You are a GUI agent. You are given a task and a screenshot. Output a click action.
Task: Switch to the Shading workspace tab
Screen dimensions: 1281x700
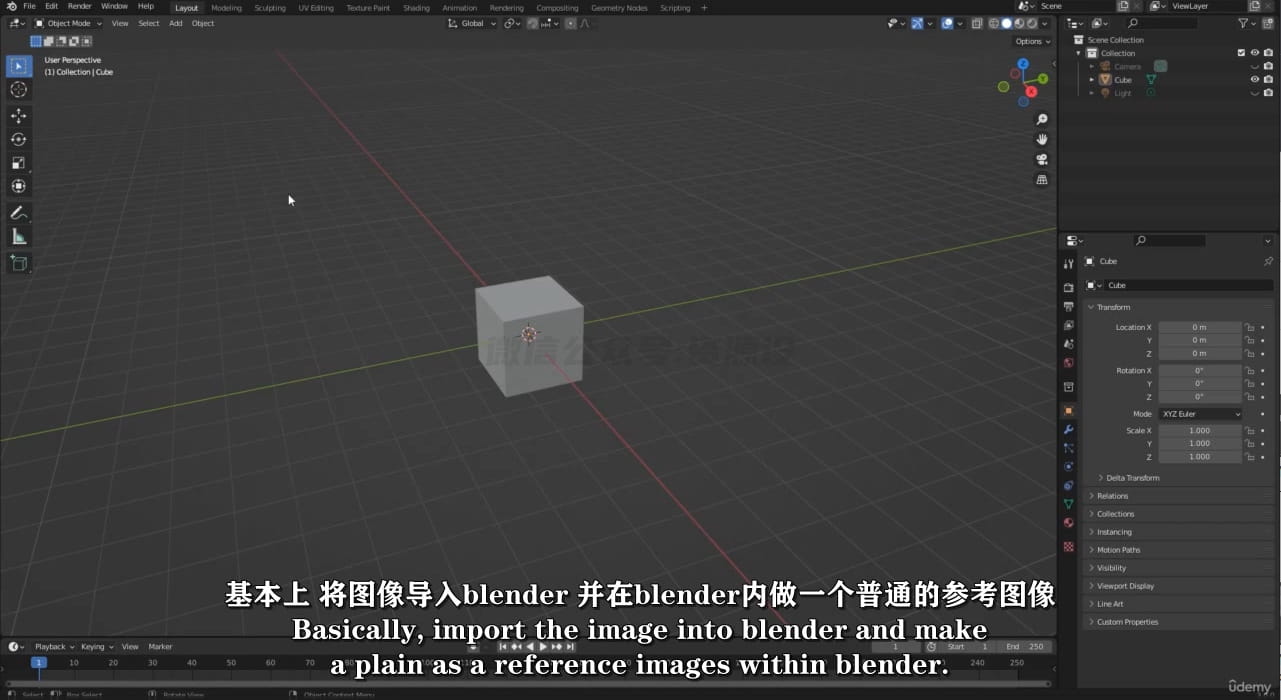(416, 8)
